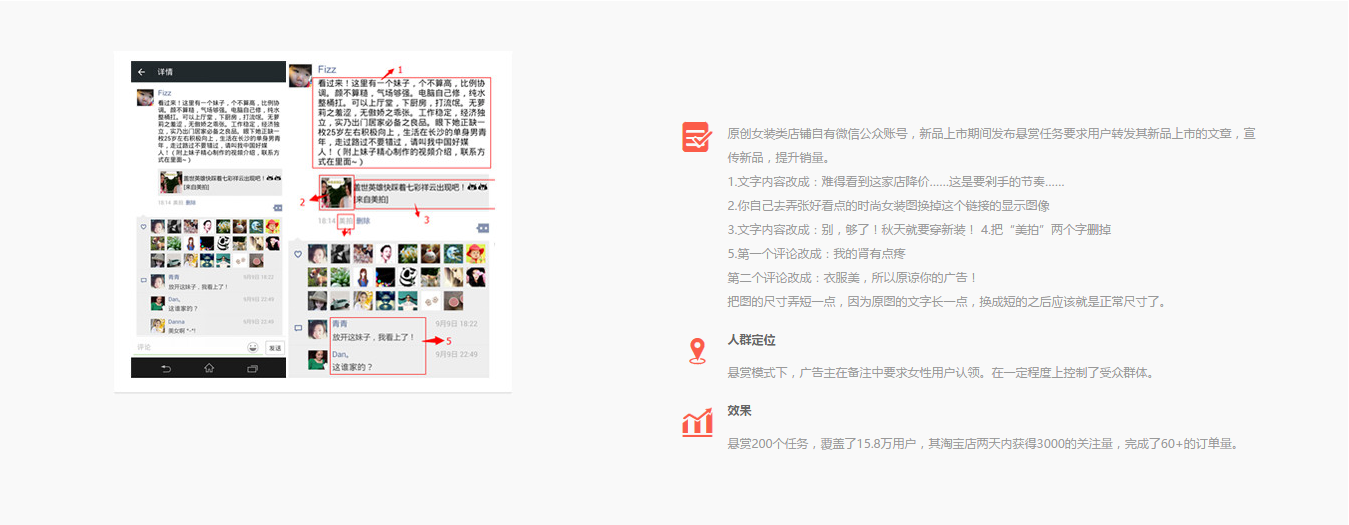Click the heart likes icon in the enlarged view
The width and height of the screenshot is (1349, 525).
point(297,254)
